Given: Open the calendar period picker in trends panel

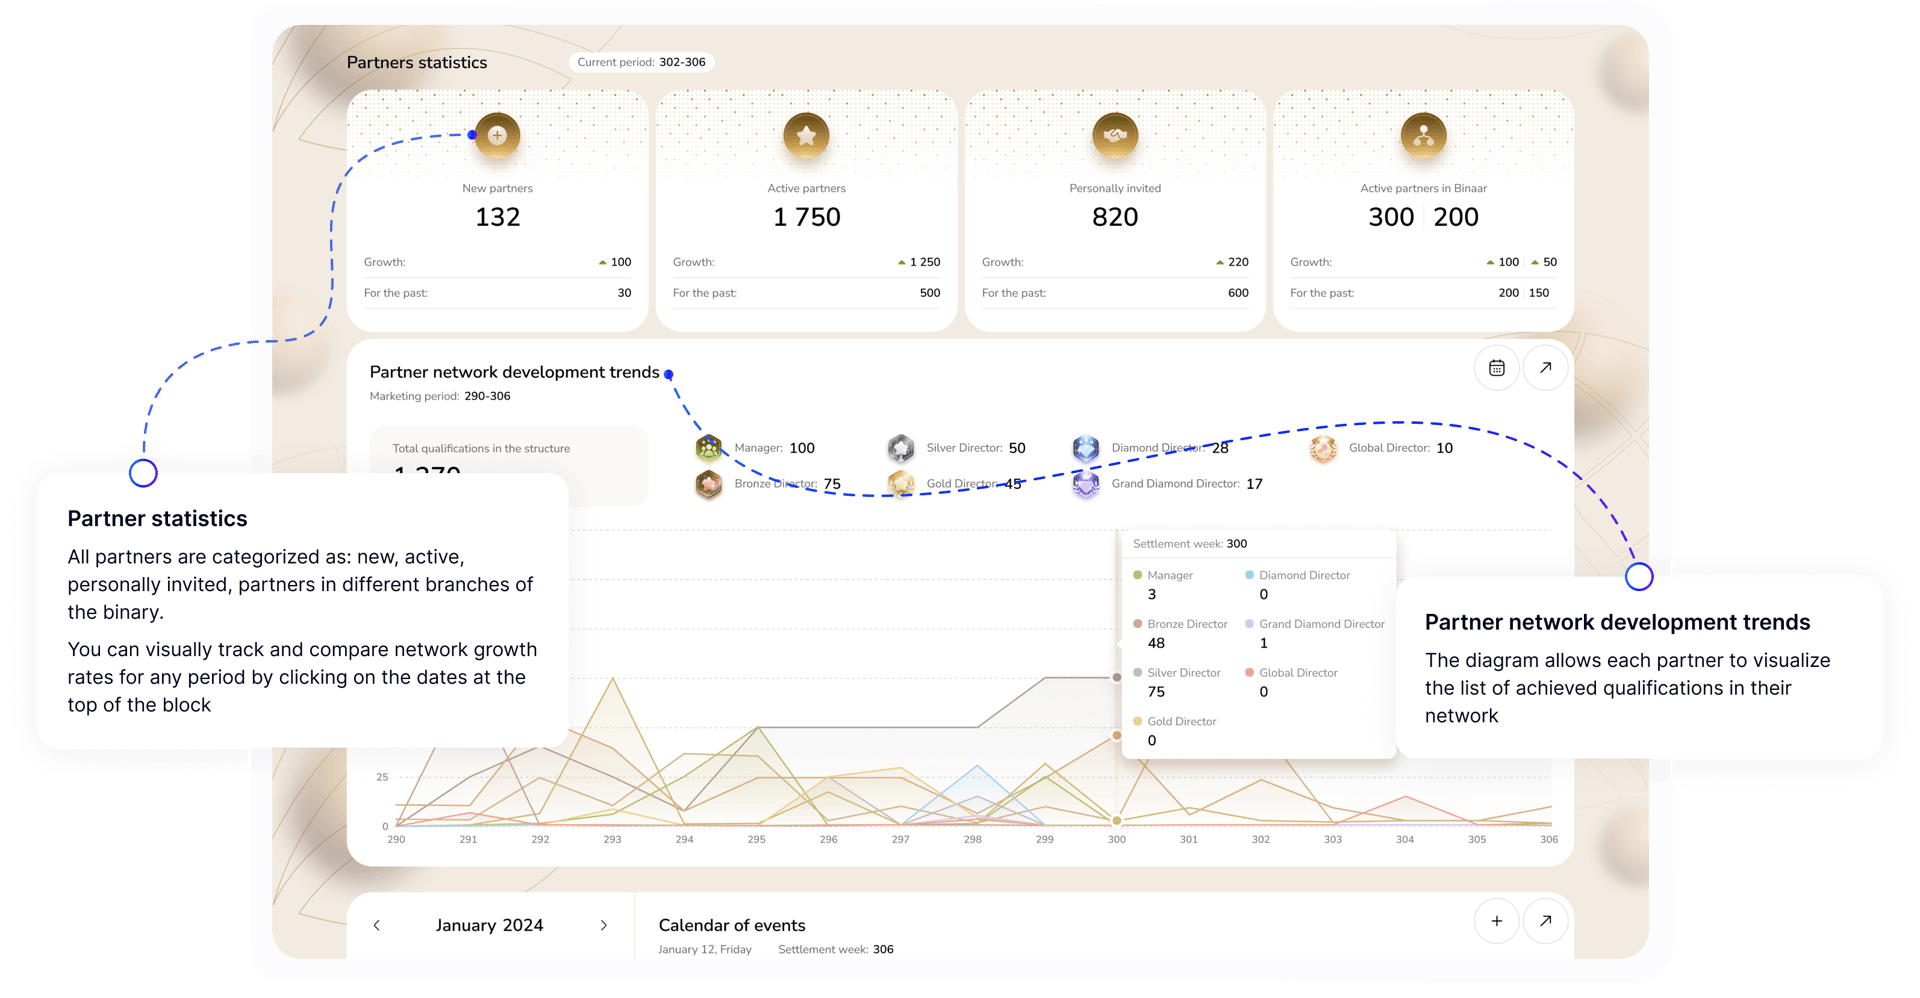Looking at the screenshot, I should pos(1496,368).
